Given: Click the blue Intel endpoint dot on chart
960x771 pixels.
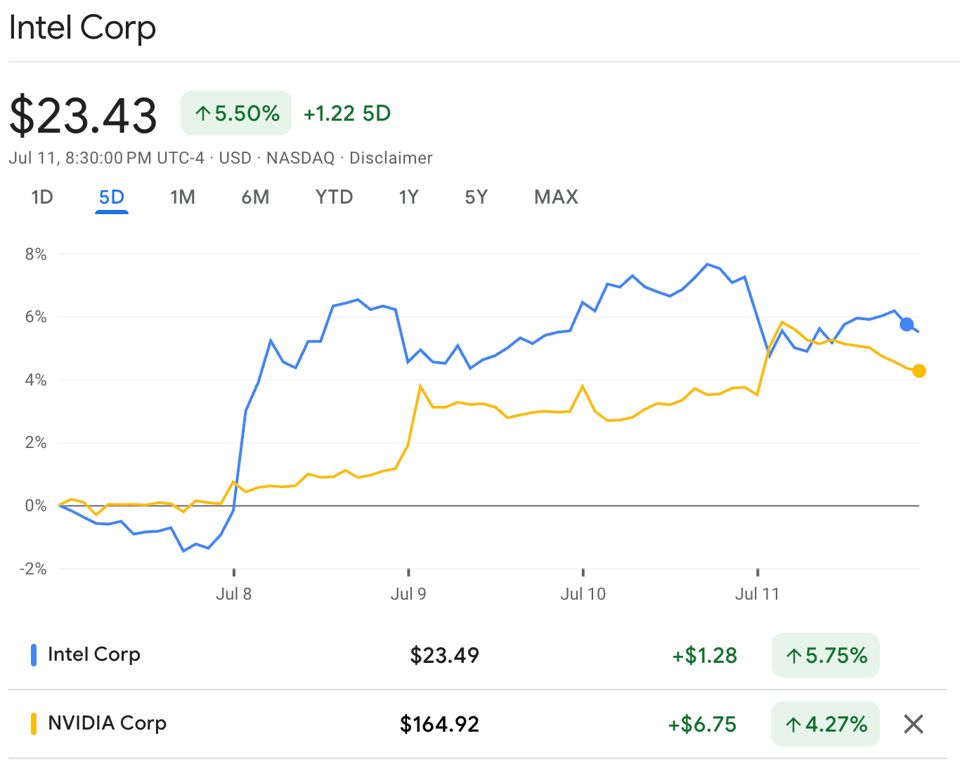Looking at the screenshot, I should [x=907, y=324].
